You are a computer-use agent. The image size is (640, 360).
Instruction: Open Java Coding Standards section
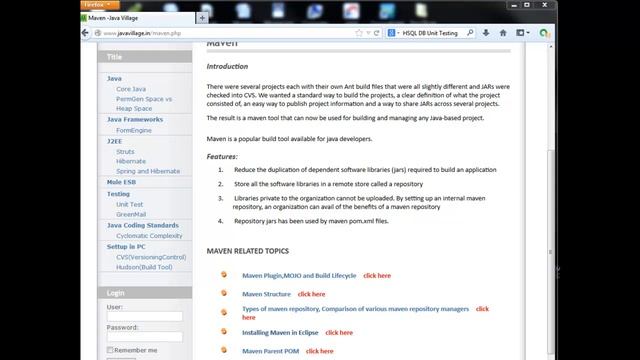tap(142, 225)
